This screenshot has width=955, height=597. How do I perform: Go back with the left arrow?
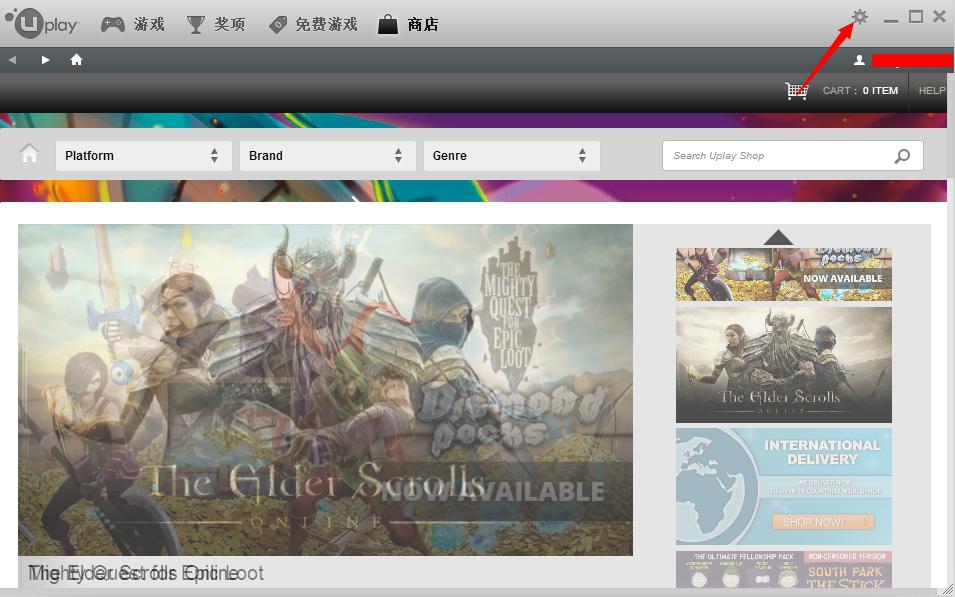12,60
